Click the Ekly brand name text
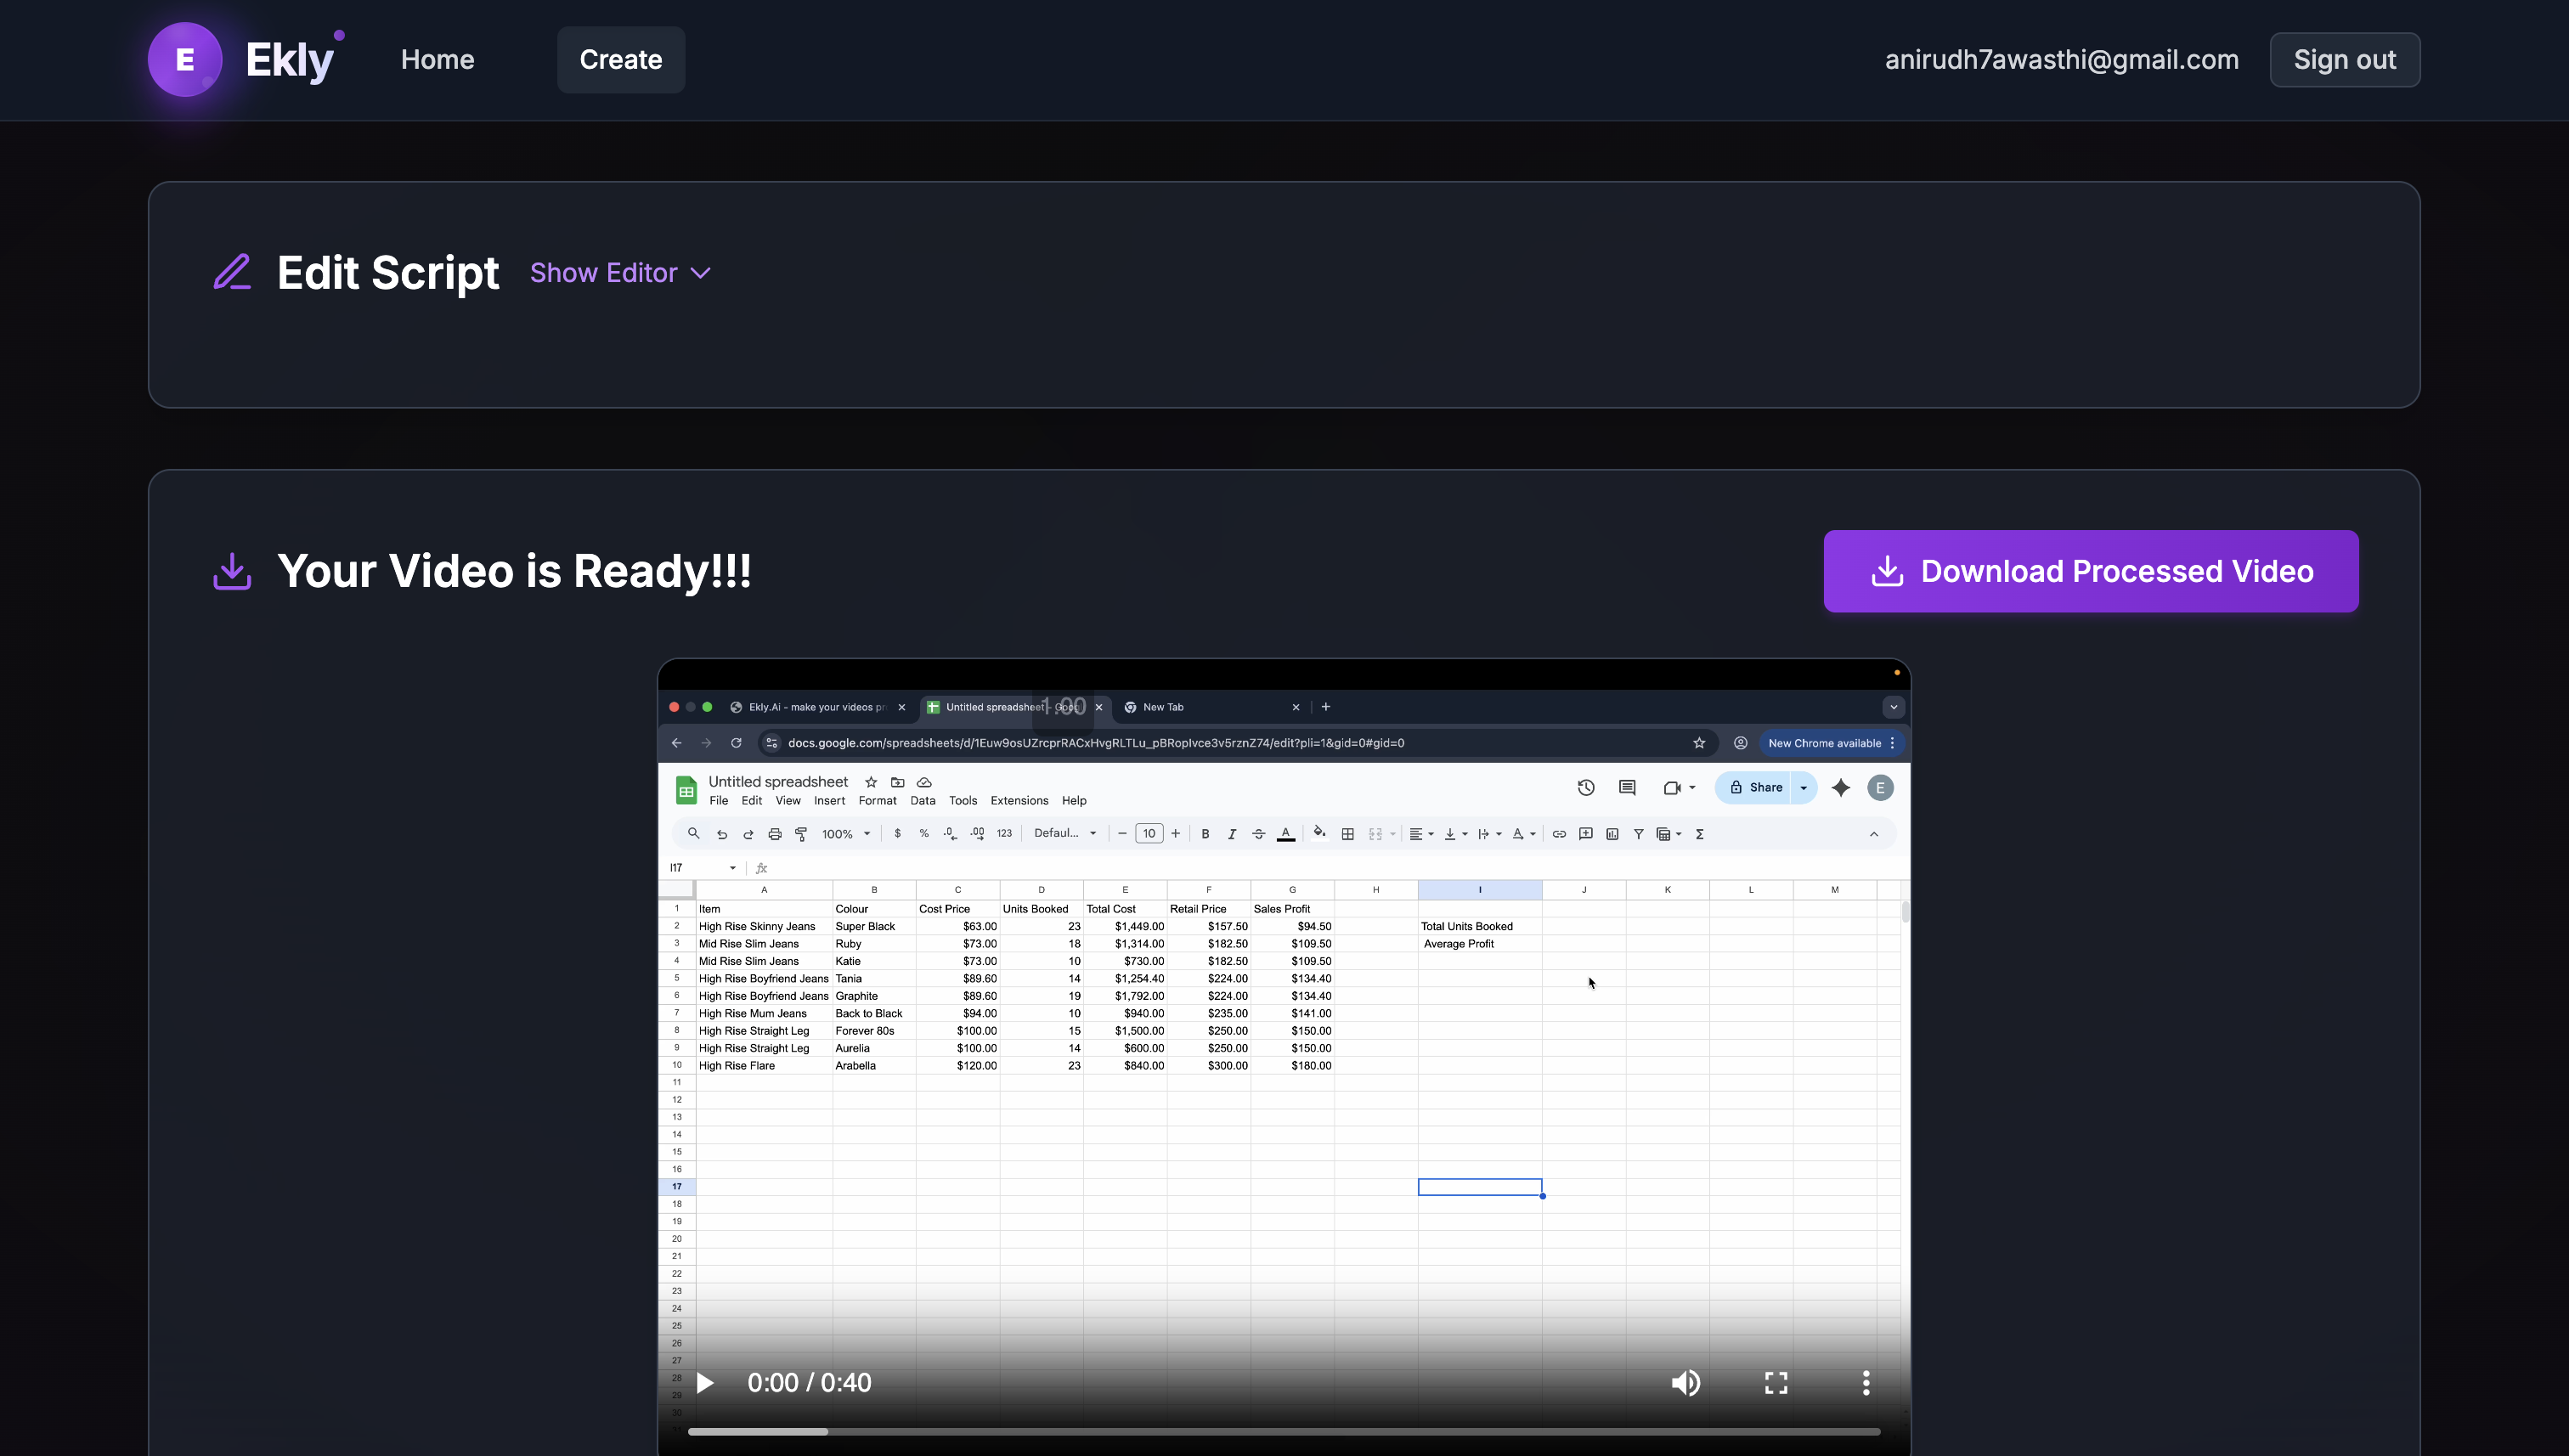Screen dimensions: 2569x1456 pos(289,59)
